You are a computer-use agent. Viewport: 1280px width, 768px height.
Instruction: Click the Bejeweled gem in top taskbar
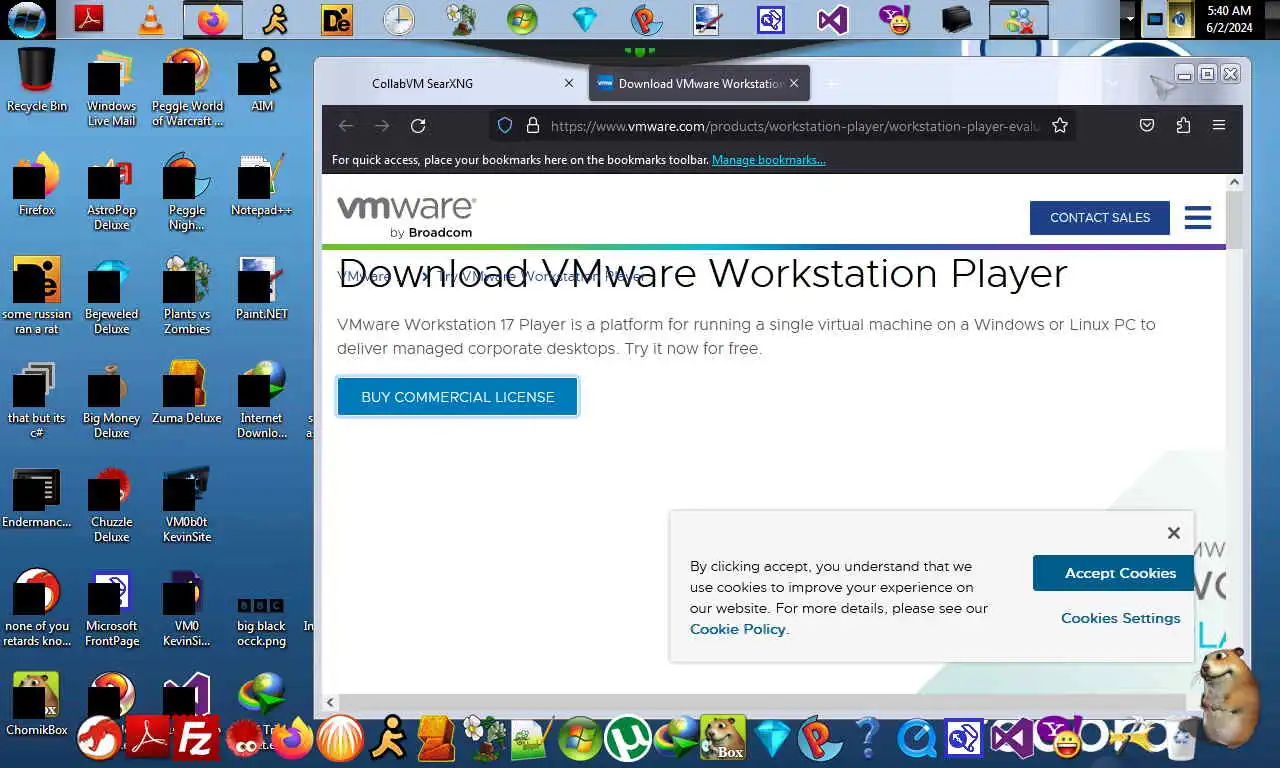[585, 19]
